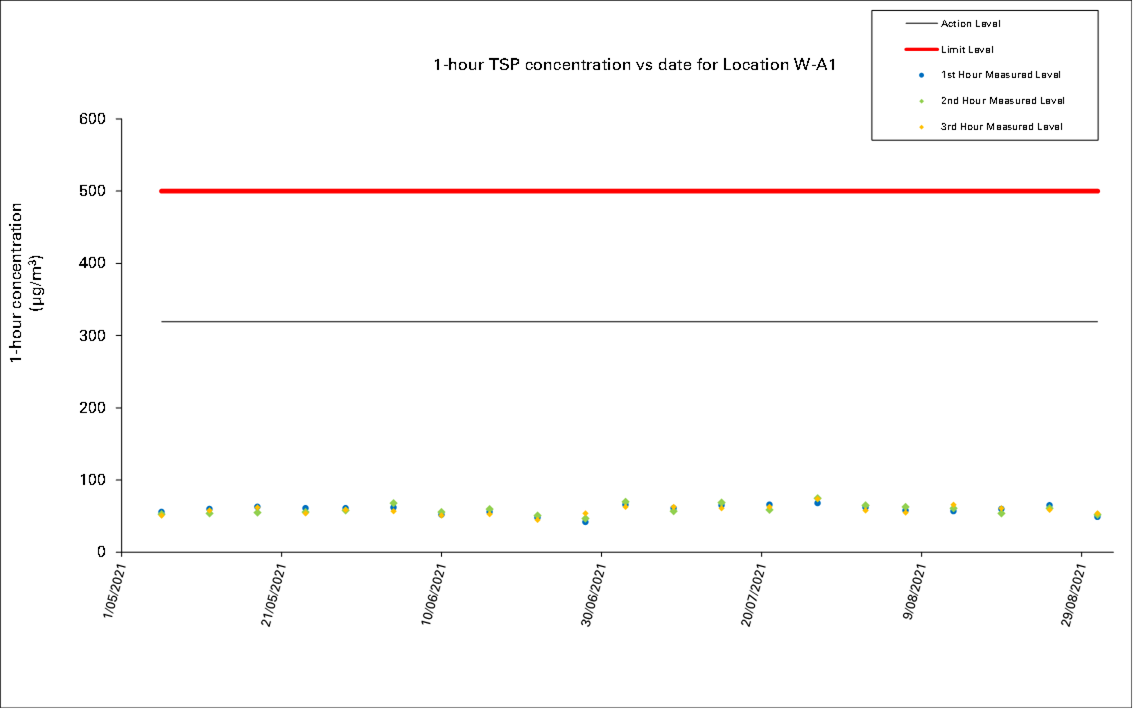The height and width of the screenshot is (709, 1133).
Task: Click the blue 1st Hour legend marker
Action: [x=920, y=75]
